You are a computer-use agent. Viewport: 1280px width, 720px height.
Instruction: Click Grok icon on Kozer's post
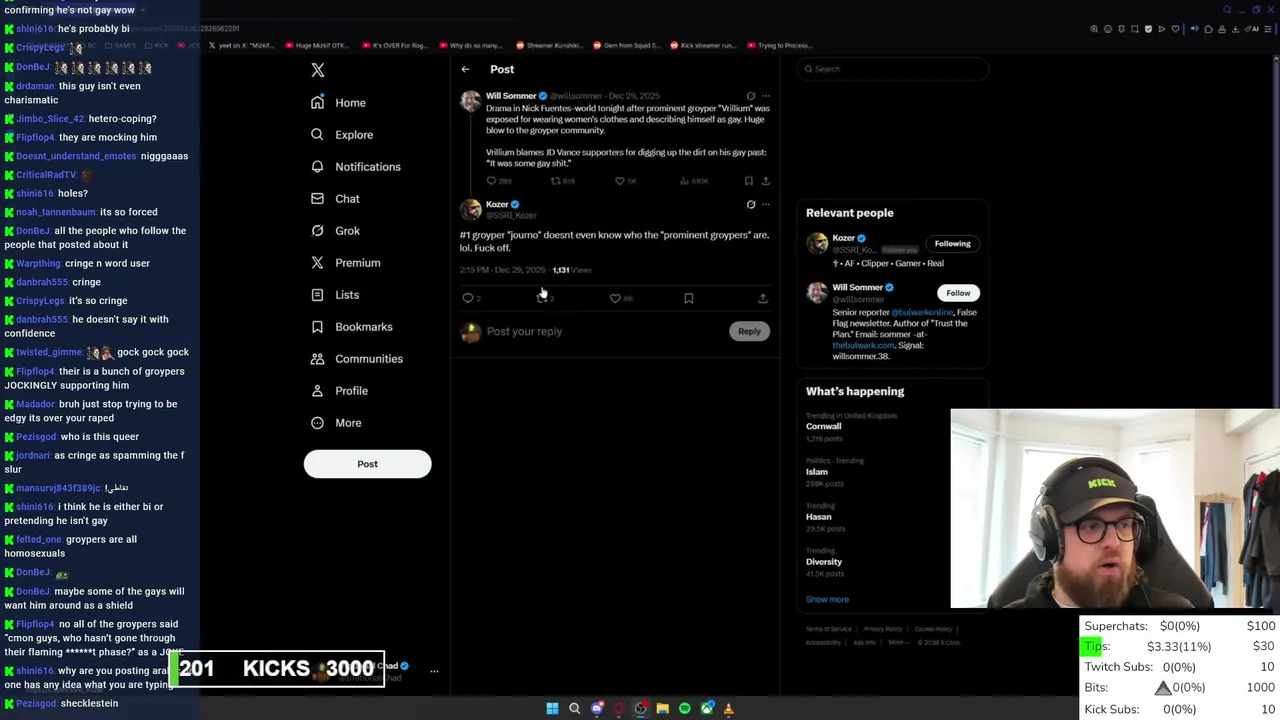[751, 204]
